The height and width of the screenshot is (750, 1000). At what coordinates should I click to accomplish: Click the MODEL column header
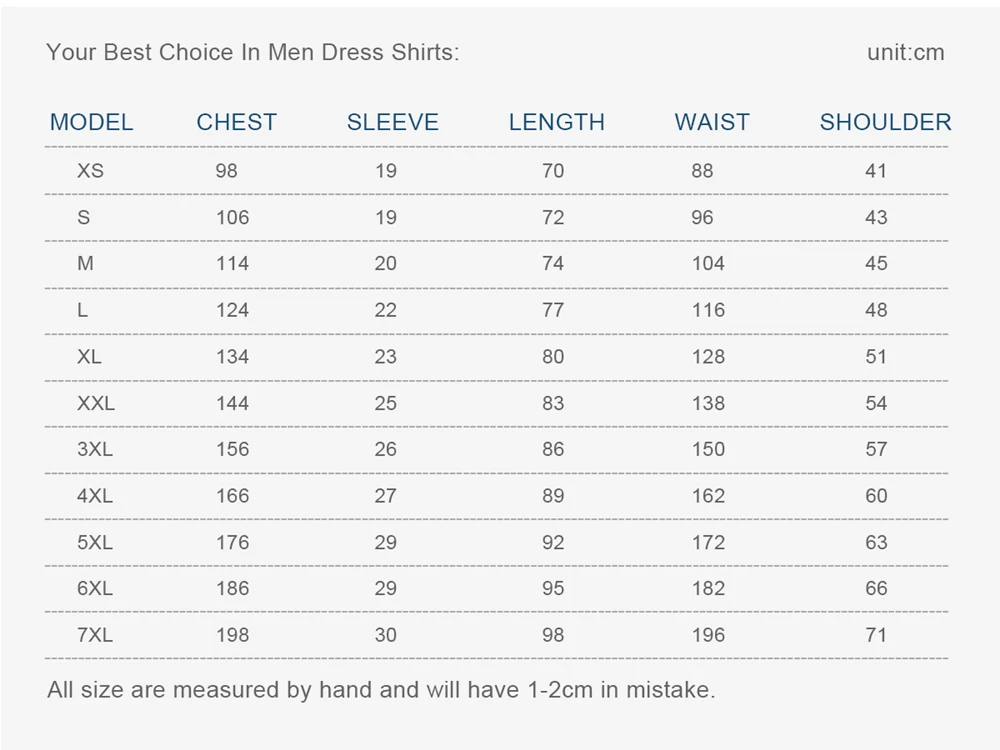(91, 122)
